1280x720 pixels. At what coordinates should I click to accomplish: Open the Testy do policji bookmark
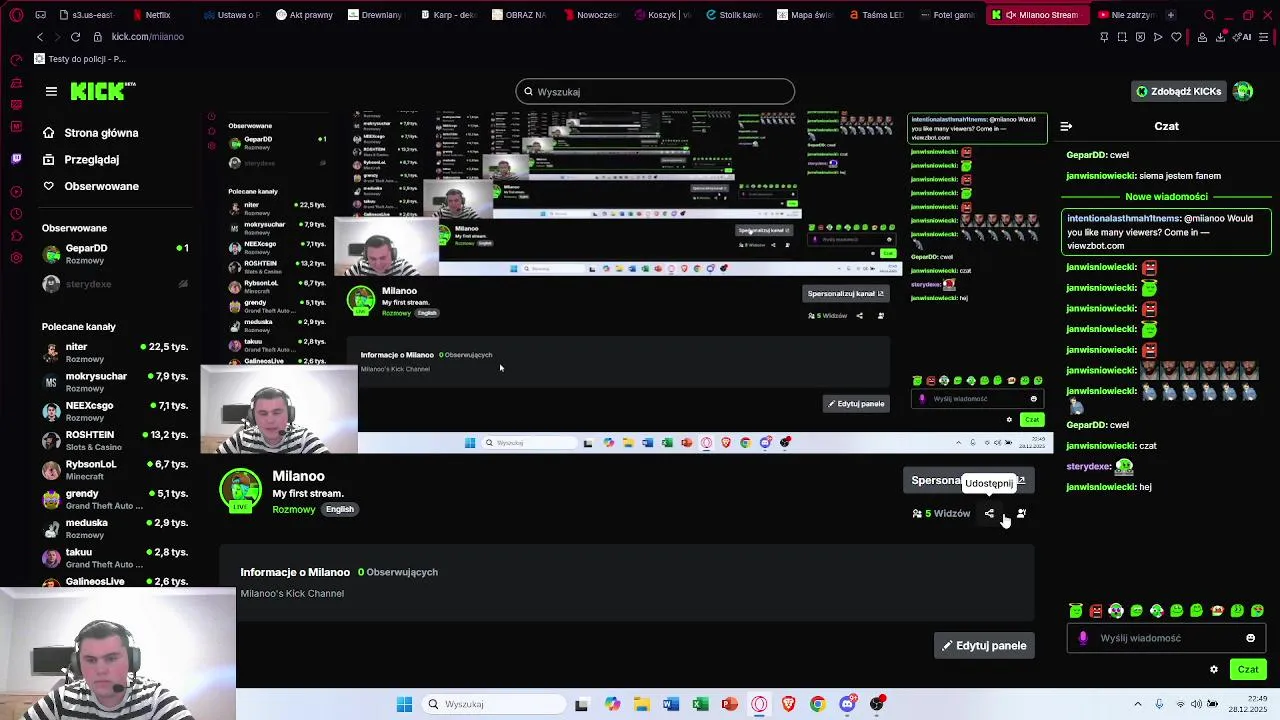point(80,59)
